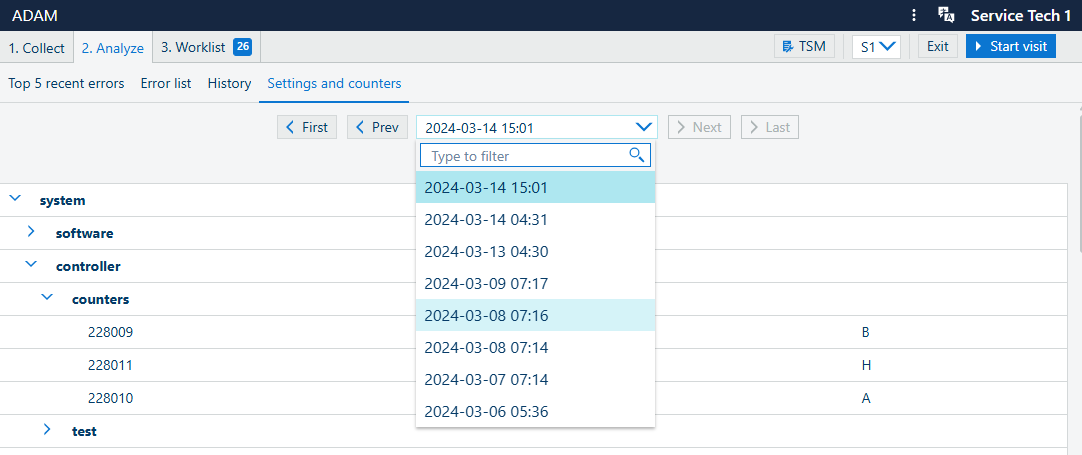The image size is (1082, 455).
Task: Collapse the date selection dropdown arrow
Action: [x=643, y=127]
